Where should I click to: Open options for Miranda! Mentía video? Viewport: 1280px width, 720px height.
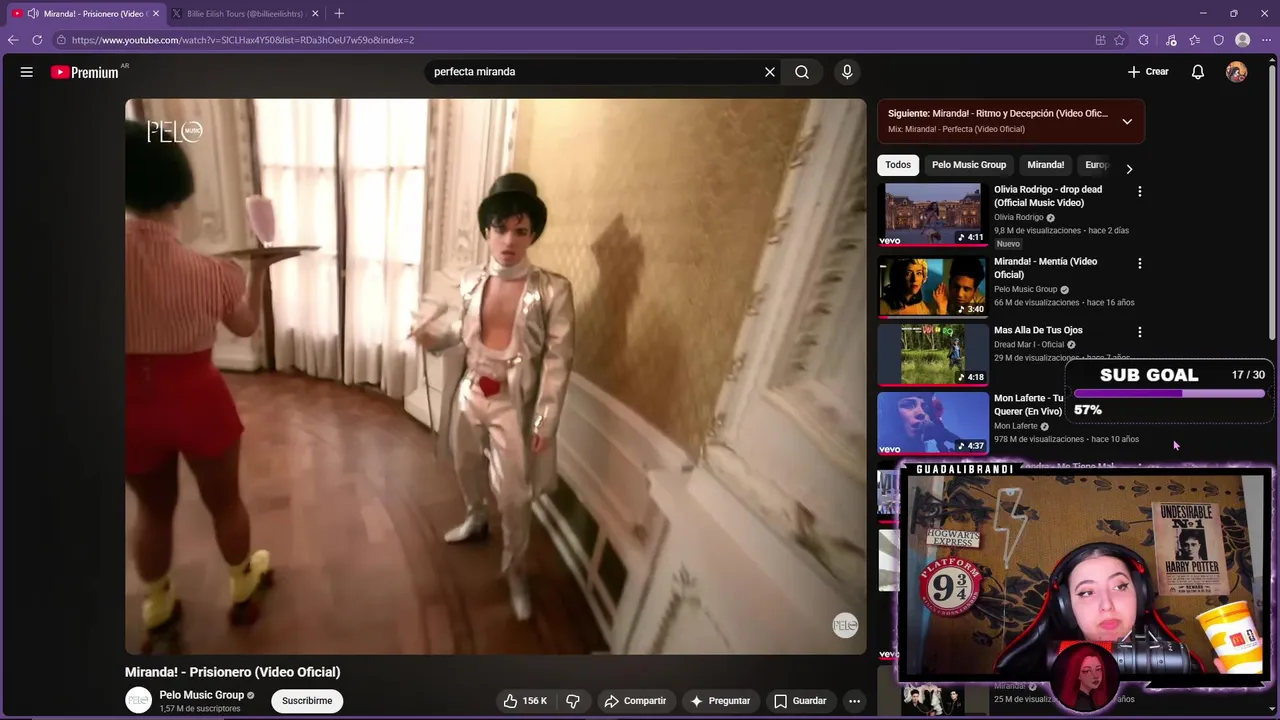click(x=1139, y=263)
